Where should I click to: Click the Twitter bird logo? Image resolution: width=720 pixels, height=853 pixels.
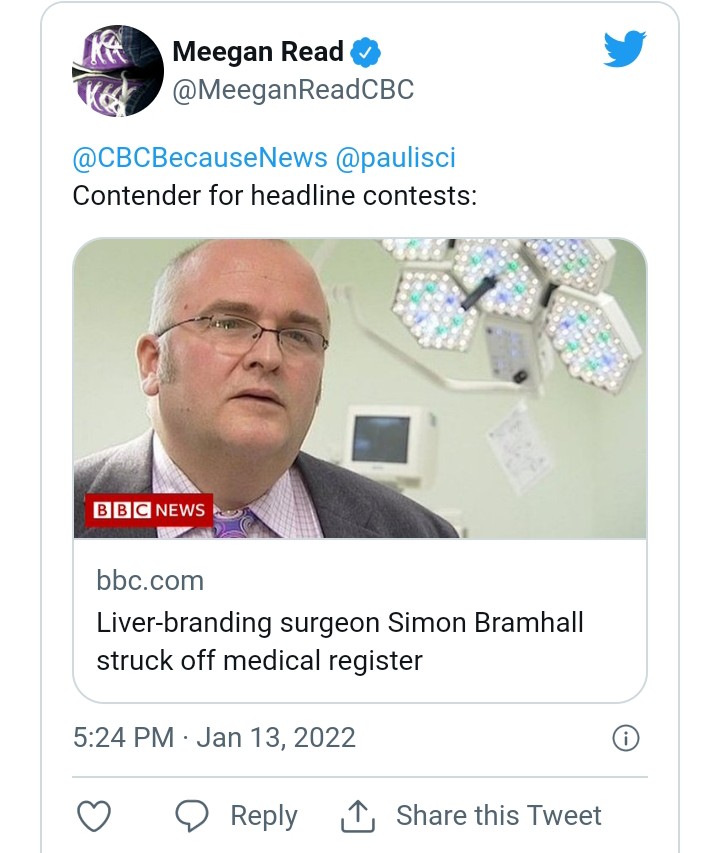[x=625, y=49]
